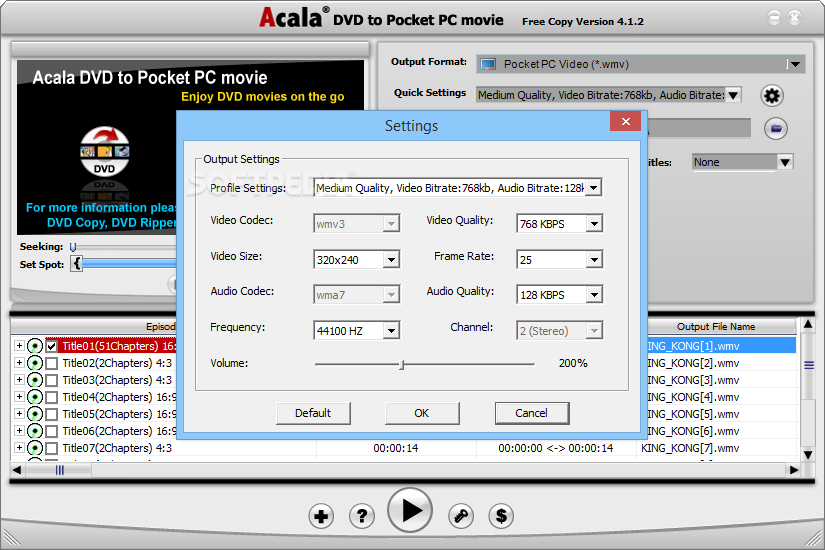The width and height of the screenshot is (825, 550).
Task: Confirm settings with OK button
Action: tap(422, 413)
